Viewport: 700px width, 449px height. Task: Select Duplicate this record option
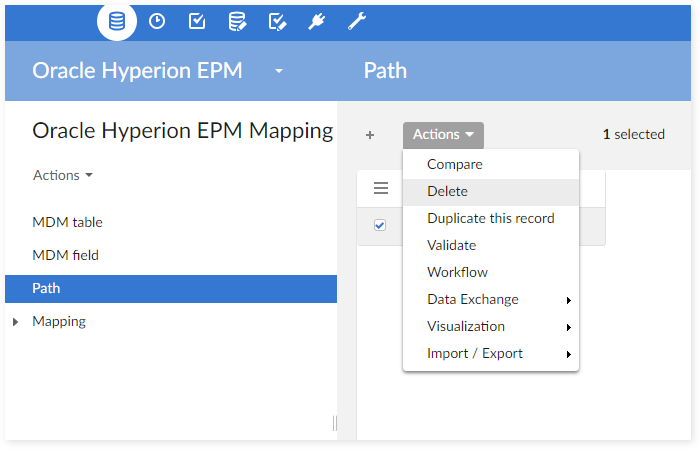click(490, 218)
